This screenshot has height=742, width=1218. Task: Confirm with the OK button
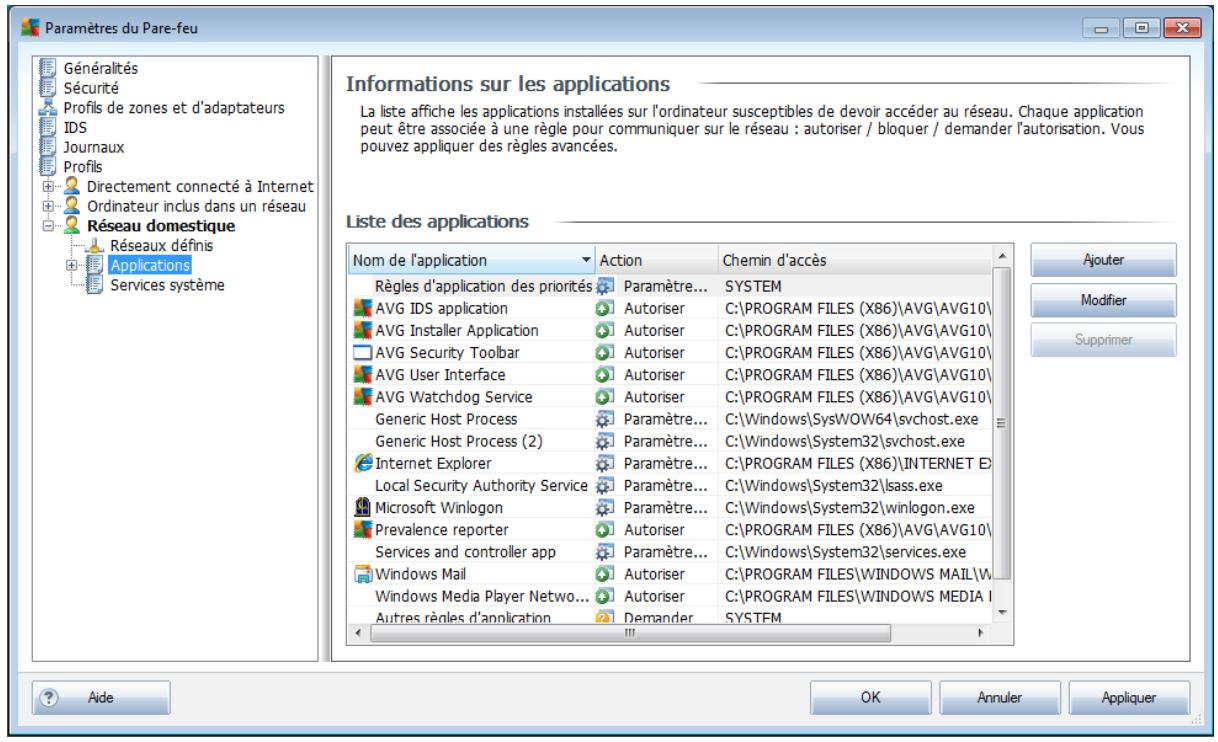click(x=869, y=697)
